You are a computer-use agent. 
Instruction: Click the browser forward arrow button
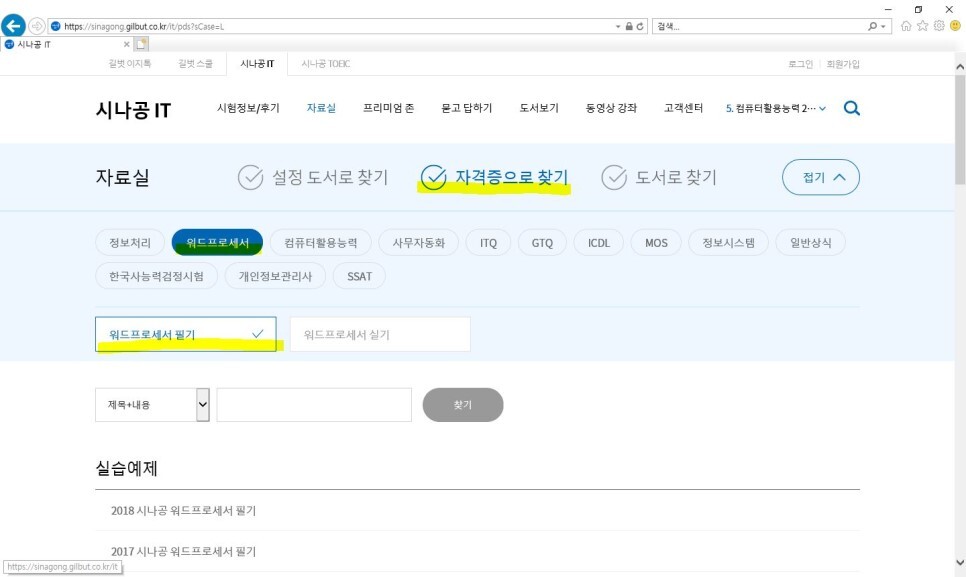pyautogui.click(x=37, y=26)
